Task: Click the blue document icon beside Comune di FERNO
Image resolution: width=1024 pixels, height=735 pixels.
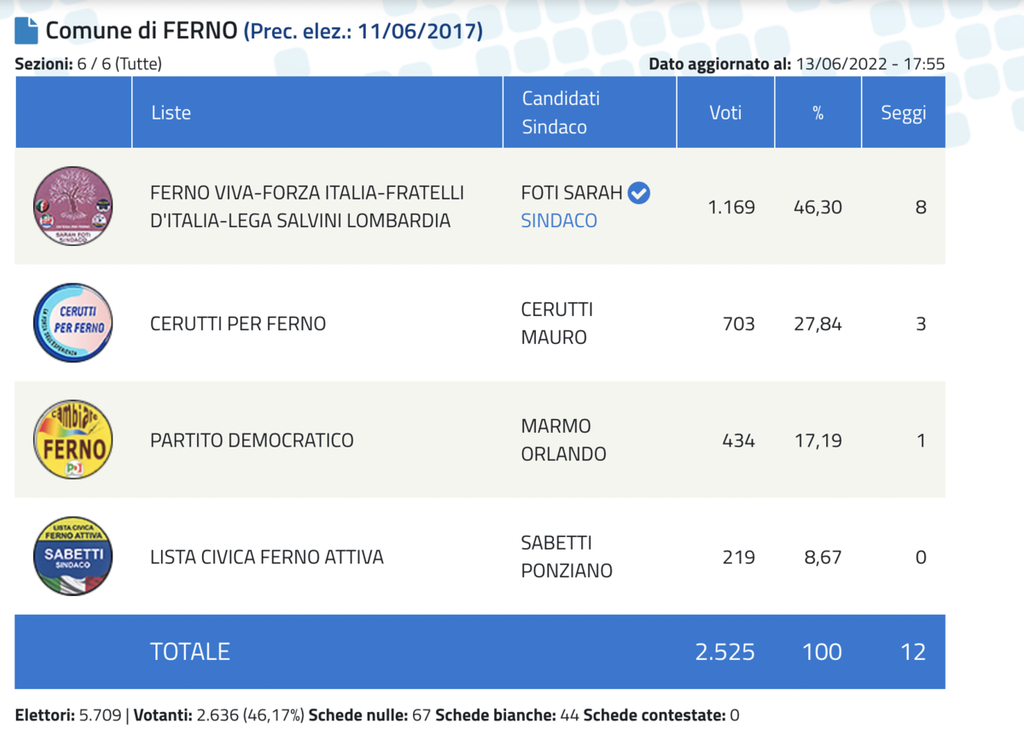Action: (x=26, y=31)
